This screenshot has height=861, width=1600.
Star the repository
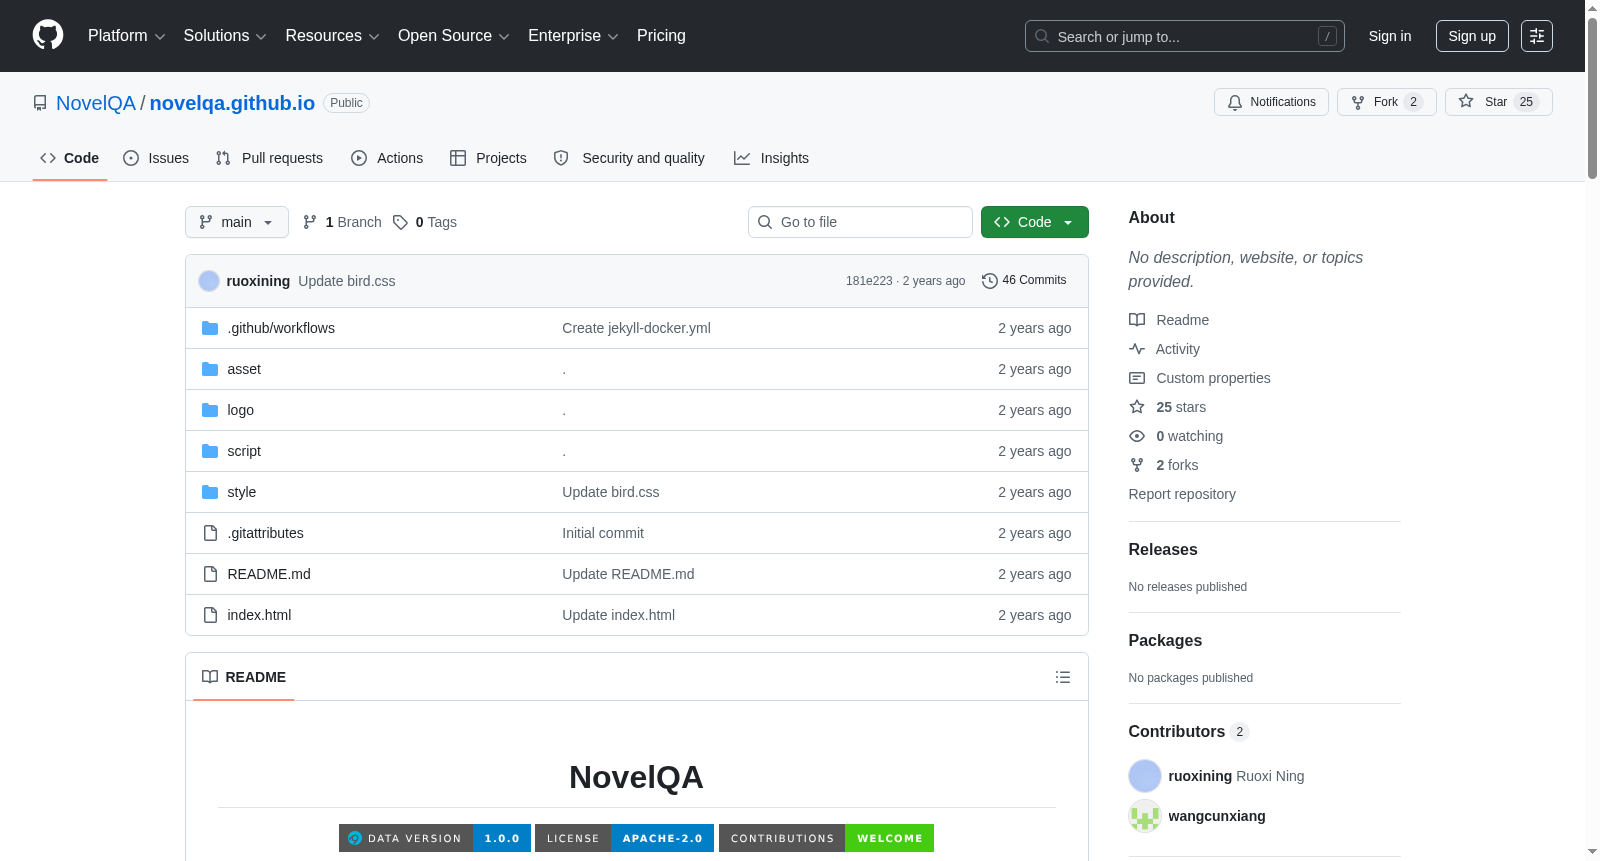click(1498, 102)
